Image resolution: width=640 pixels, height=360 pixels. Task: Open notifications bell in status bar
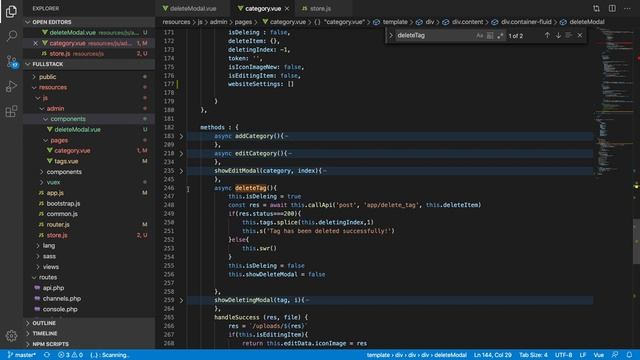tap(629, 355)
